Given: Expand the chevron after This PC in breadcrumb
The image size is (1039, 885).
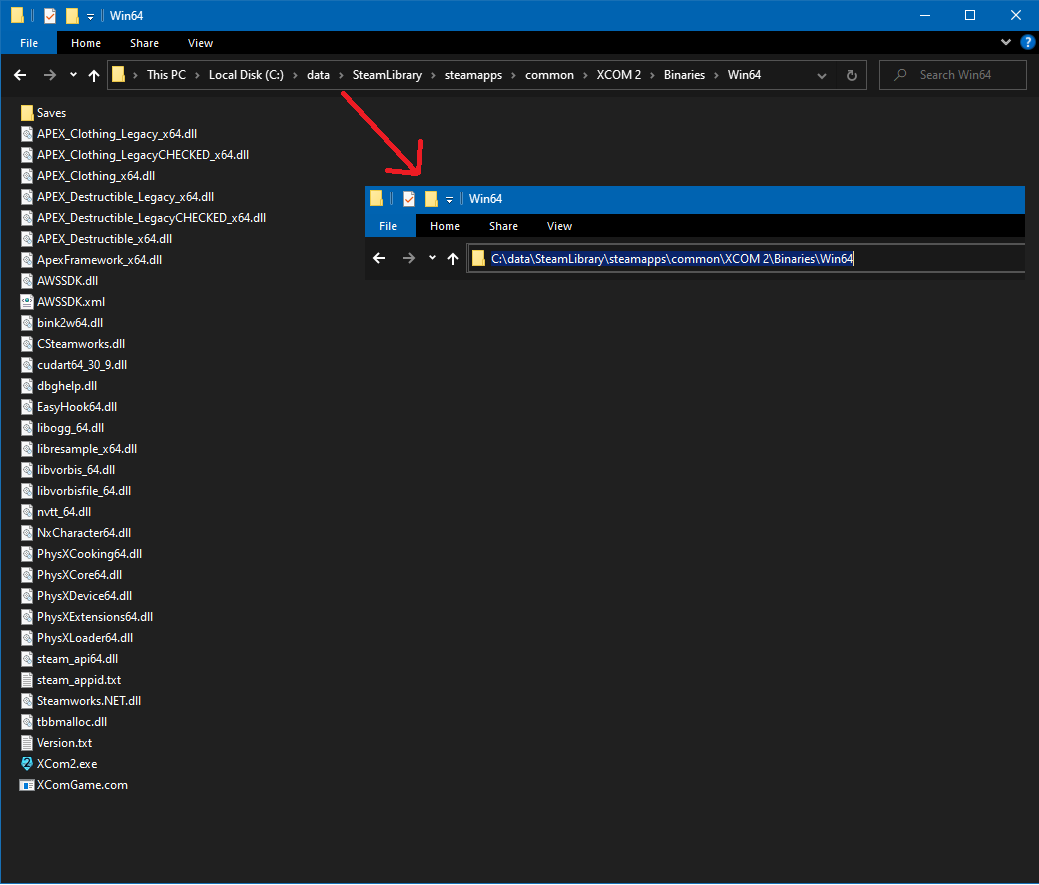Looking at the screenshot, I should [x=197, y=76].
